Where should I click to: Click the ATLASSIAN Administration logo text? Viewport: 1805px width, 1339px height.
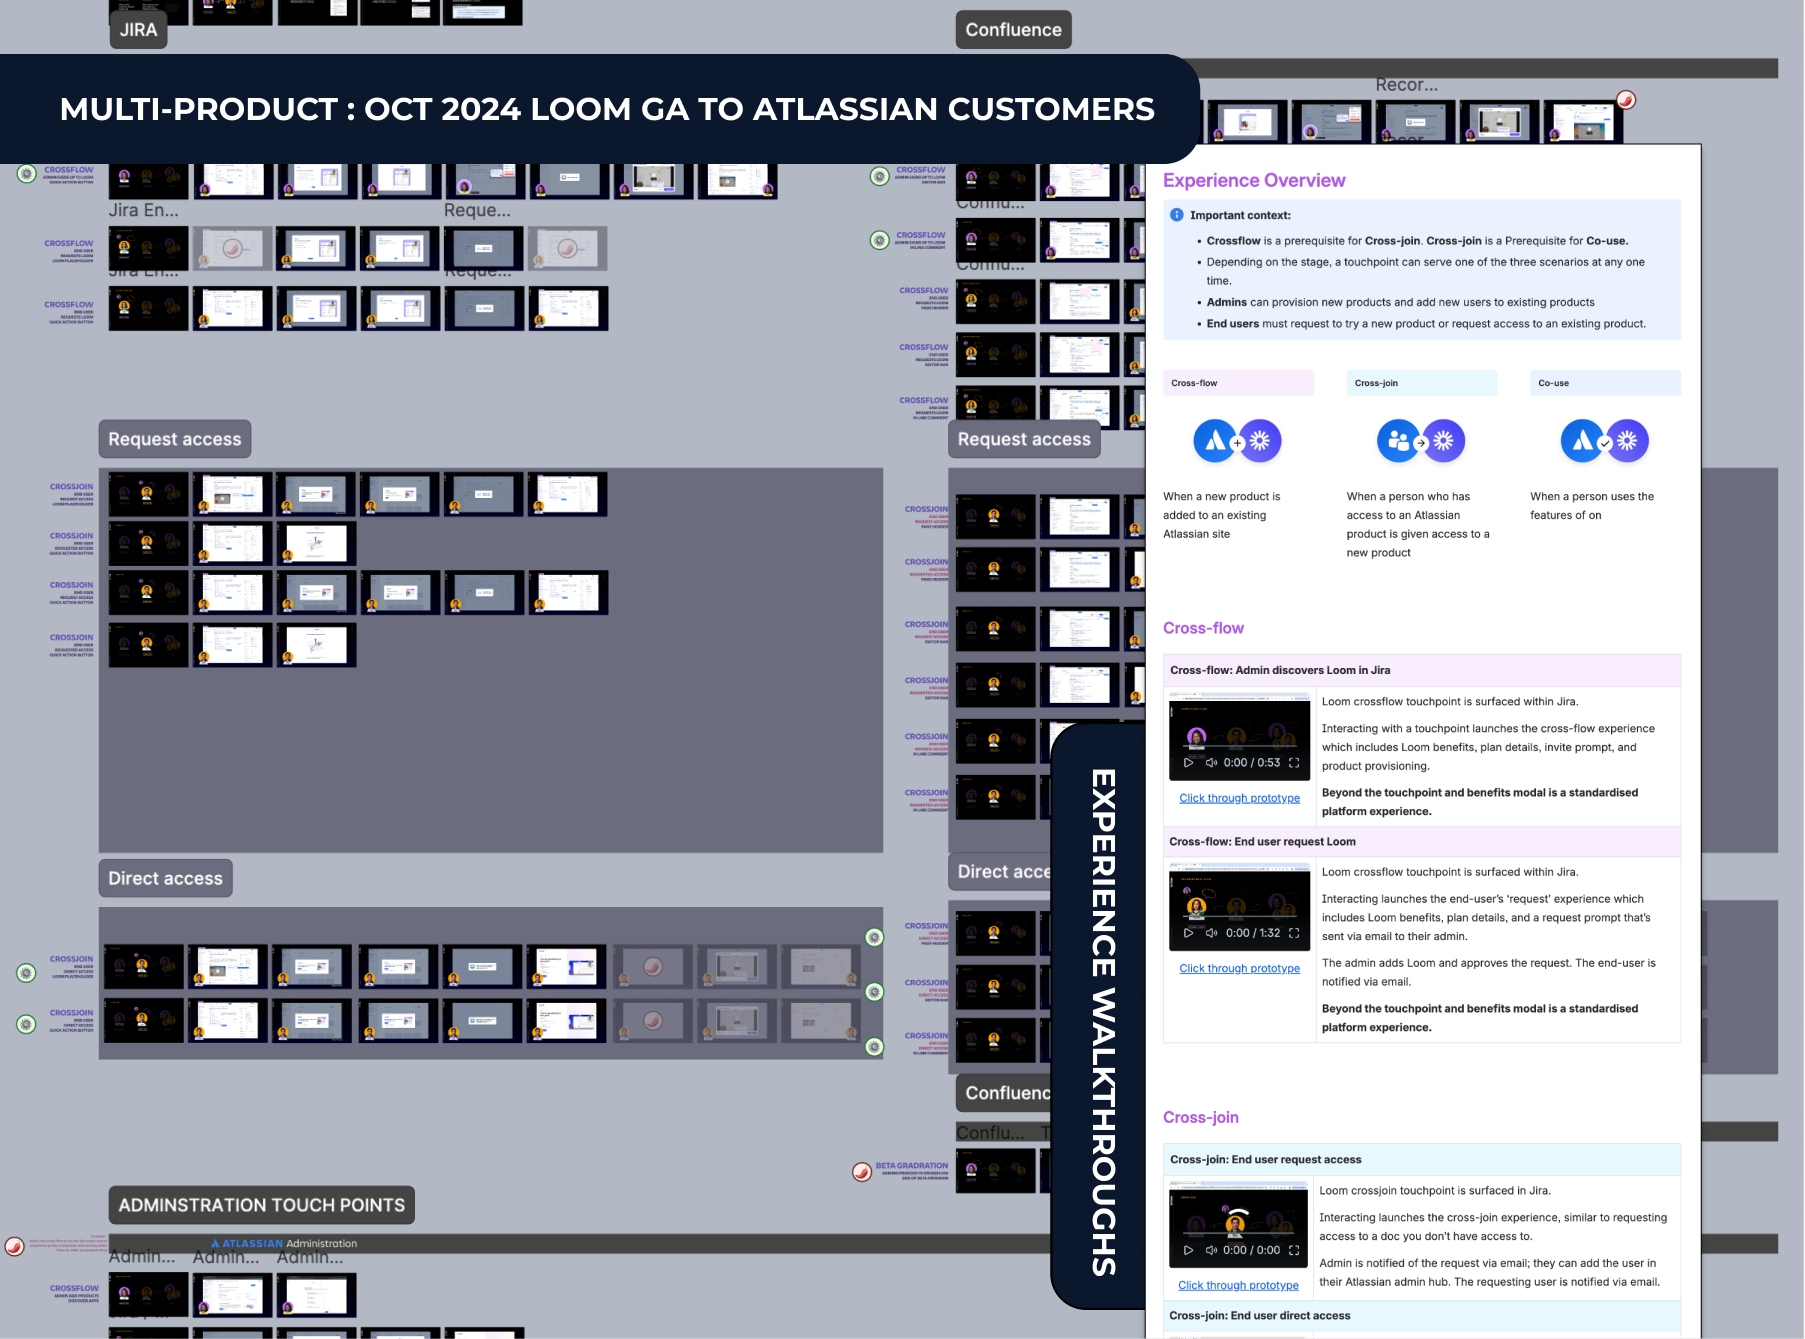[x=284, y=1244]
